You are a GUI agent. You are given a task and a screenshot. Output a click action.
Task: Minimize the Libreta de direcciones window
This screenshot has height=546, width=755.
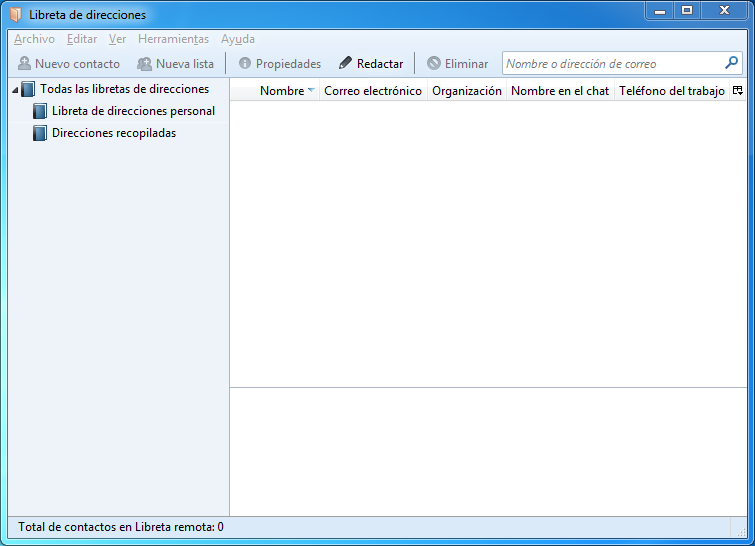click(x=660, y=11)
